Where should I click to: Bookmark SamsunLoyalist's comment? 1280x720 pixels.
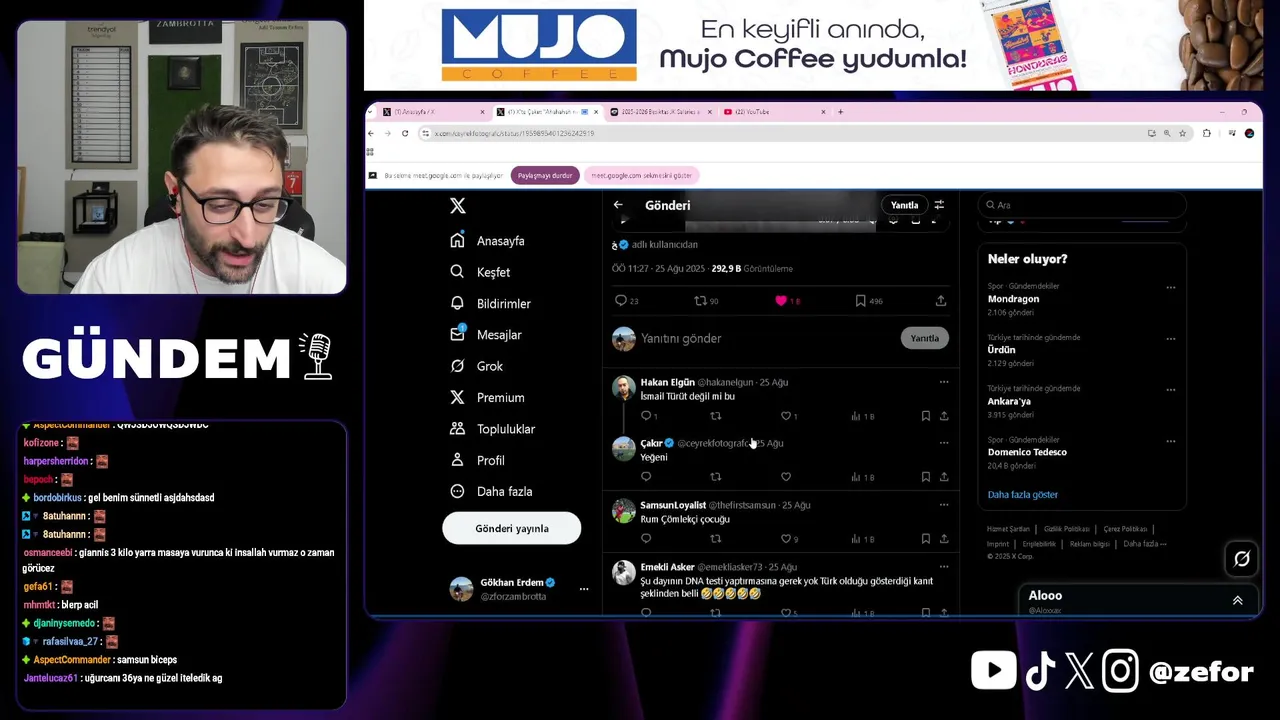coord(926,539)
